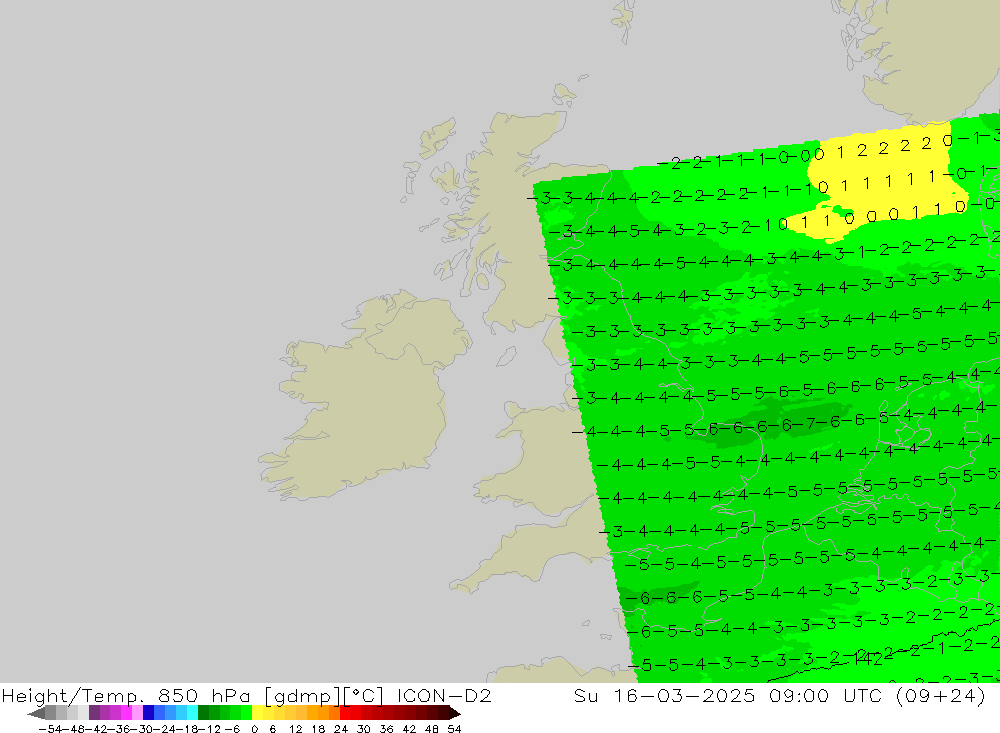Screen dimensions: 1000x733
Task: Pick the bright yellow swatch above legend value 0
Action: (258, 713)
